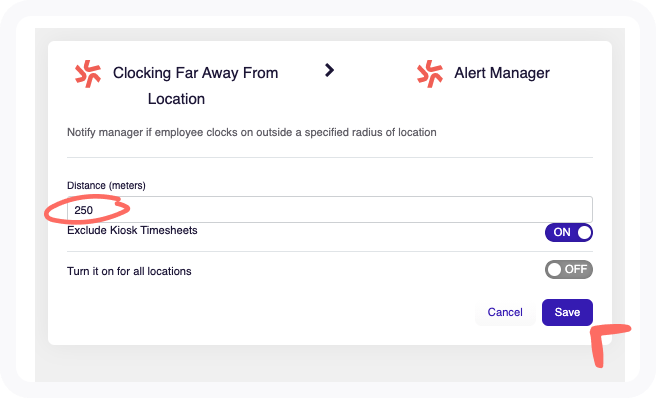
Task: Click the notify manager description text
Action: point(251,132)
